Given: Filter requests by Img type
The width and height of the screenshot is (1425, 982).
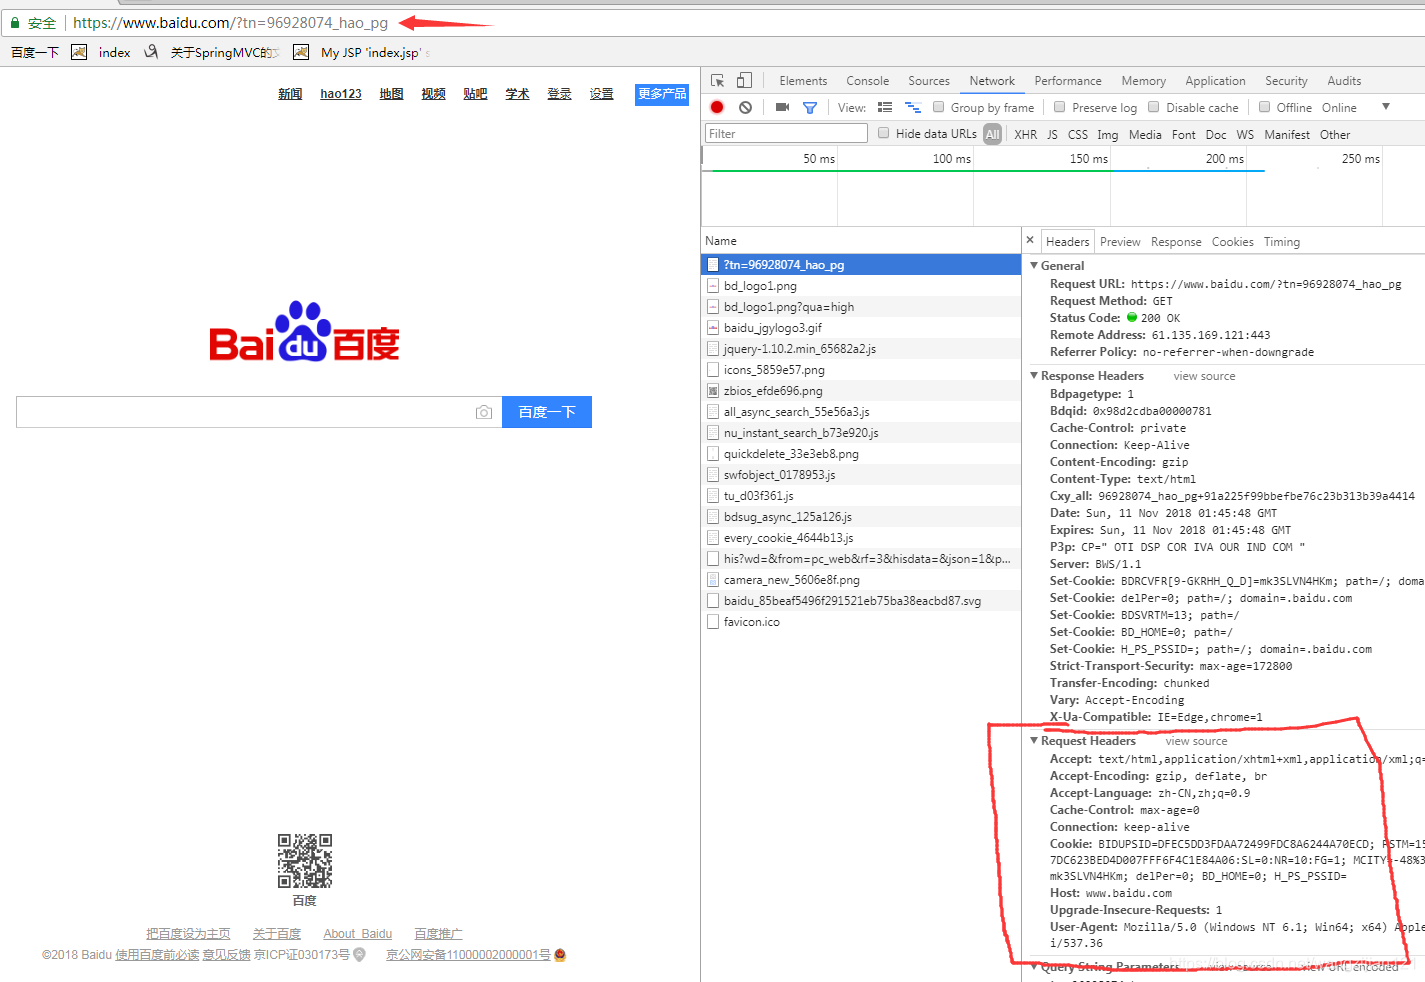Looking at the screenshot, I should coord(1107,134).
